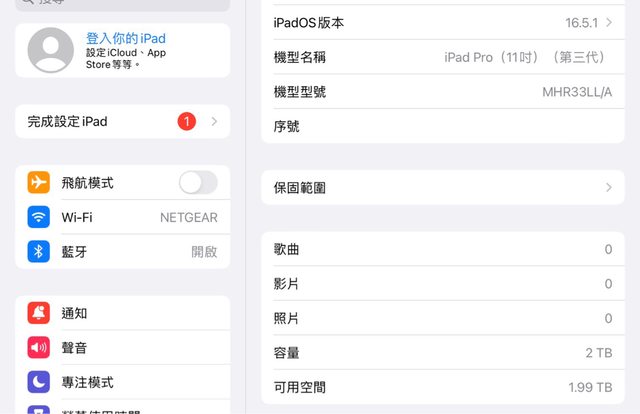Open iPadOS 版本 details chevron
The image size is (640, 414).
tap(609, 22)
